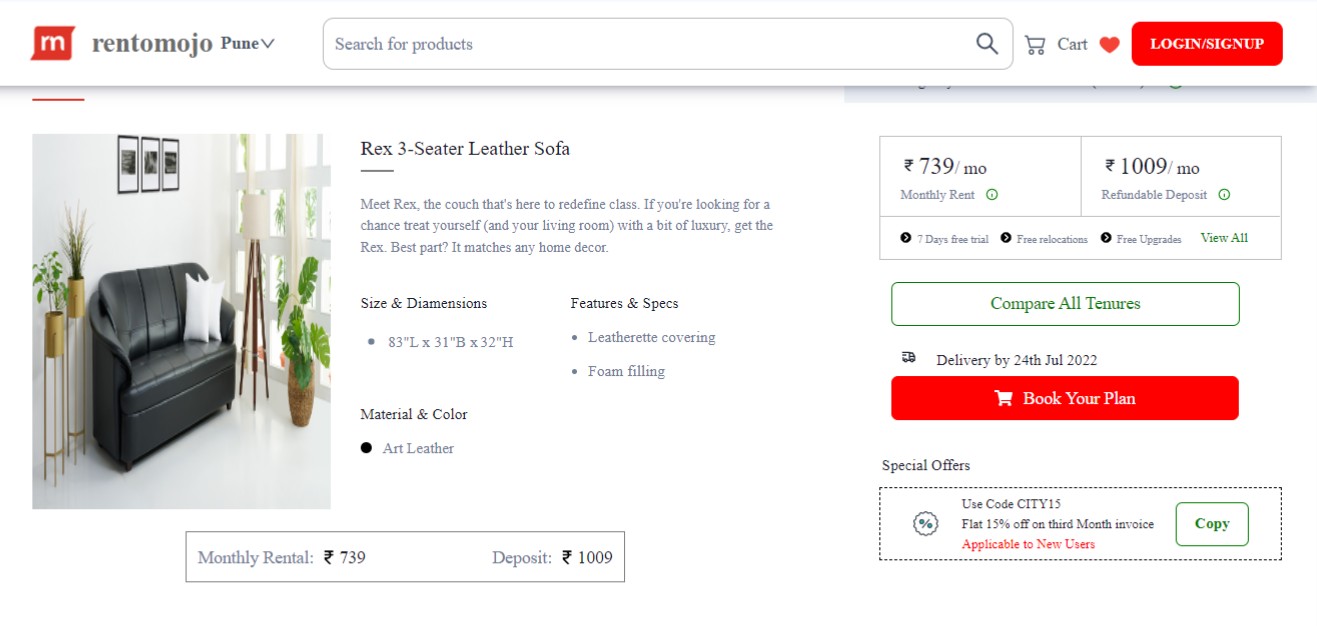1317x626 pixels.
Task: Copy the CITY15 coupon code
Action: click(1211, 524)
